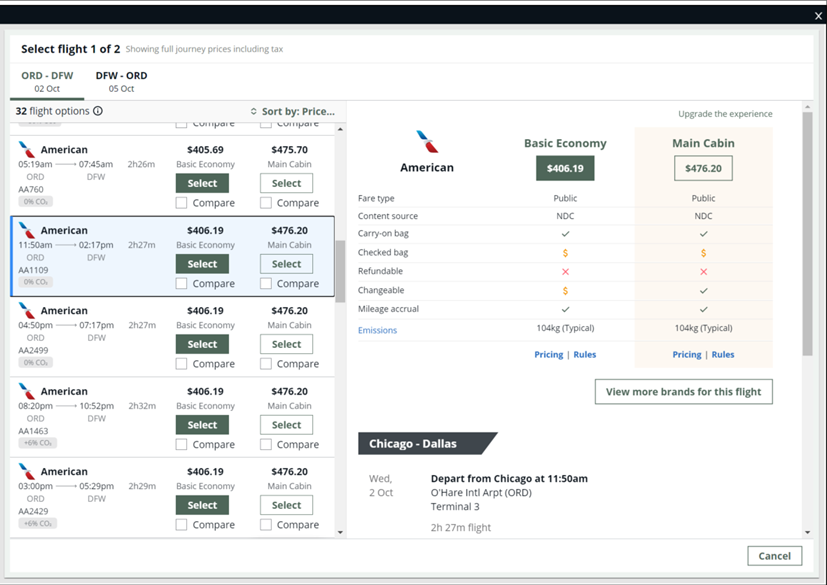Select Basic Economy for 04:50pm flight AA2499
Screen dimensions: 827x585
point(202,344)
